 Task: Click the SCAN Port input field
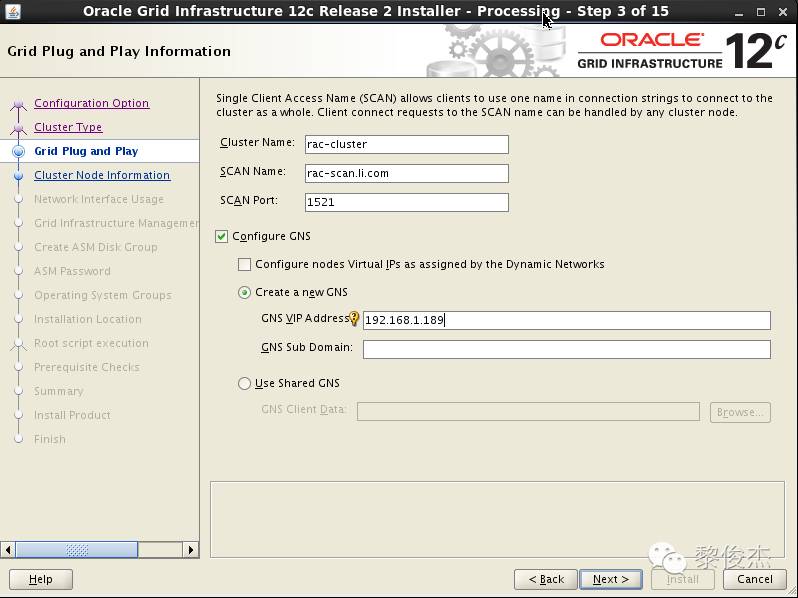pyautogui.click(x=407, y=202)
